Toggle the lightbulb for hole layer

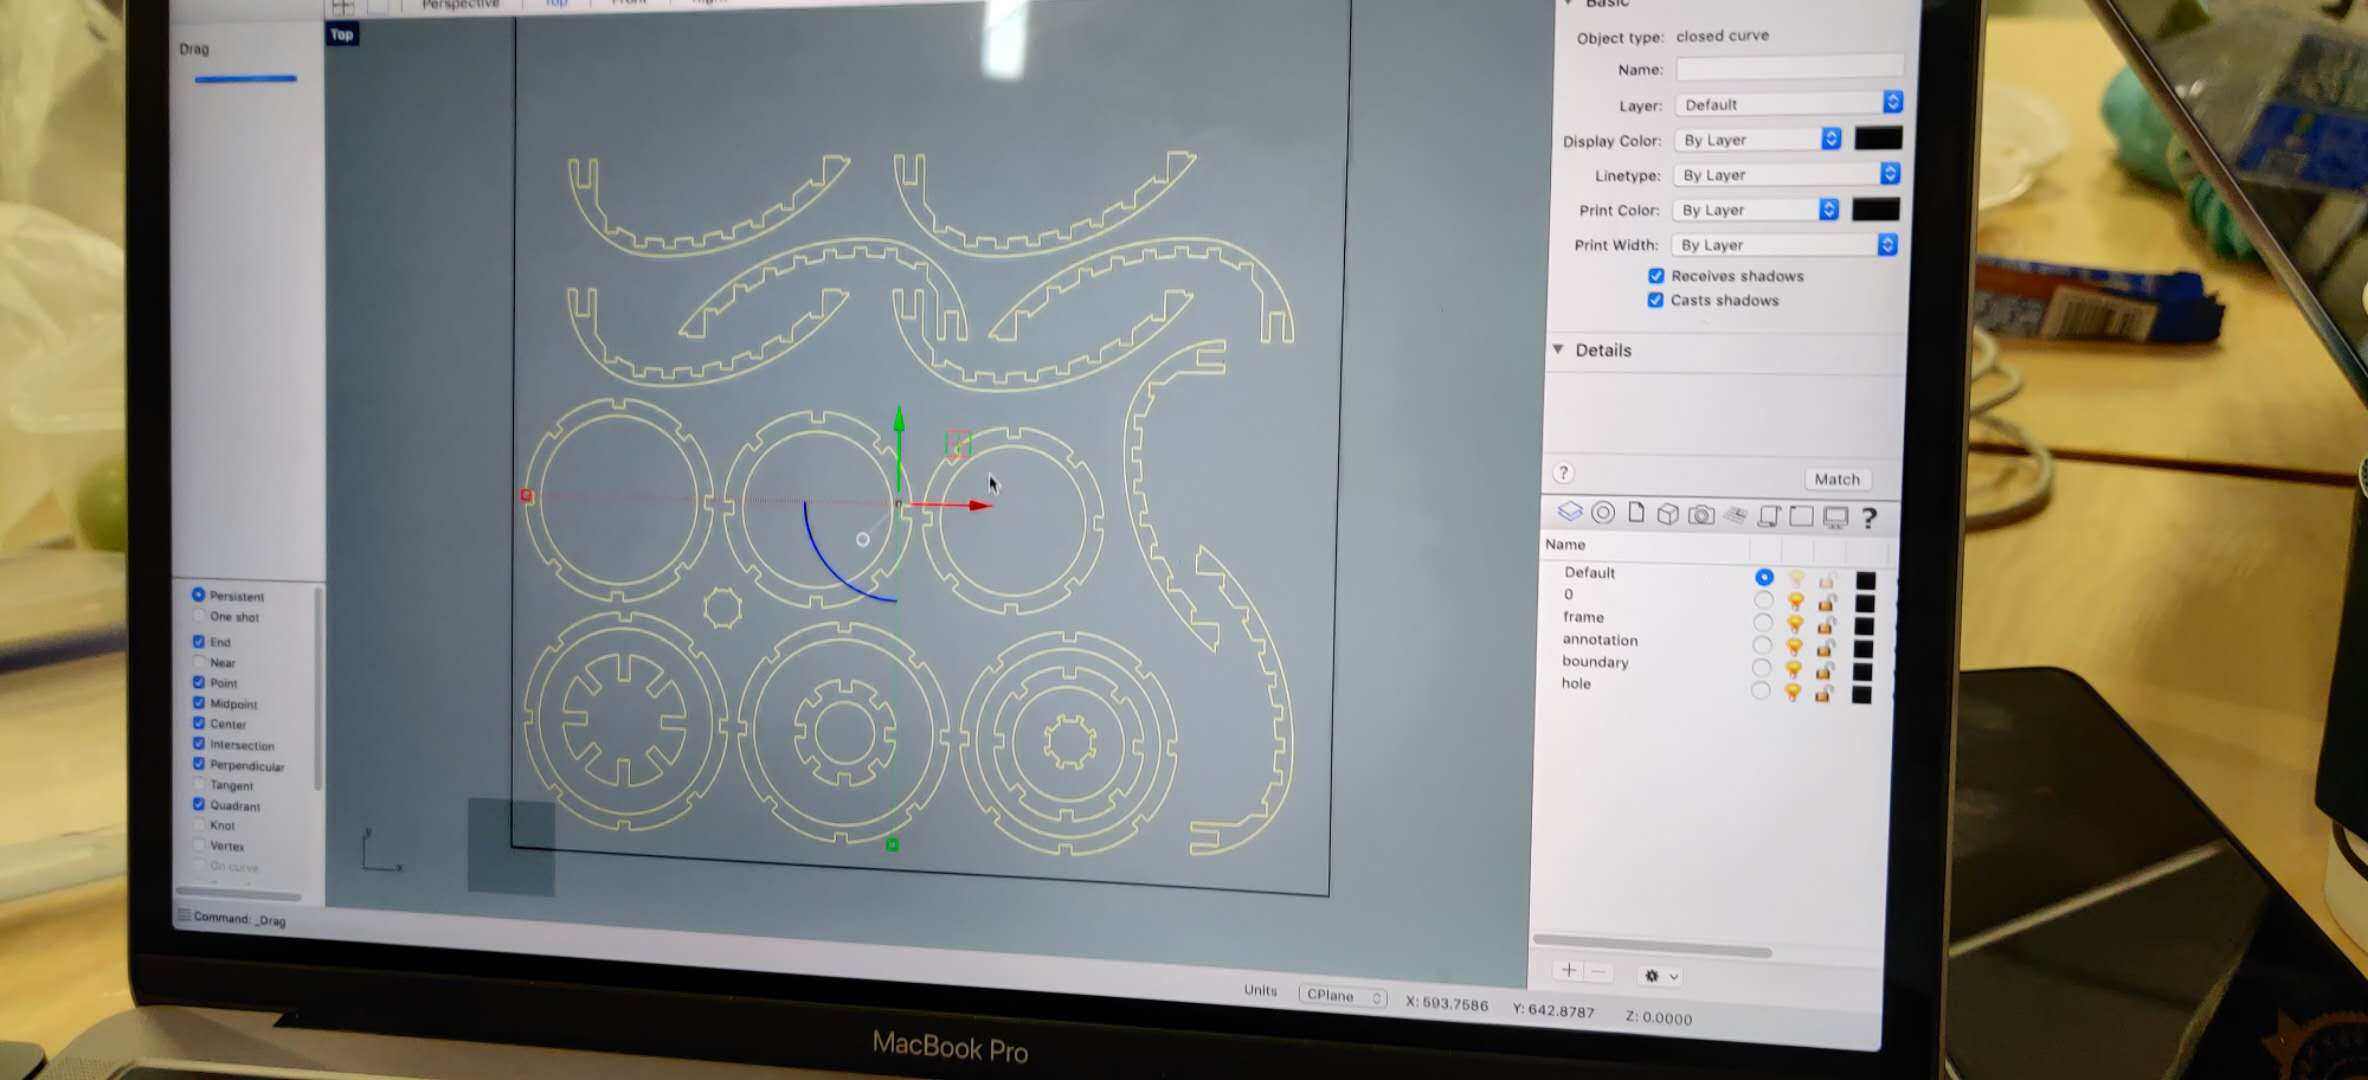click(x=1793, y=692)
